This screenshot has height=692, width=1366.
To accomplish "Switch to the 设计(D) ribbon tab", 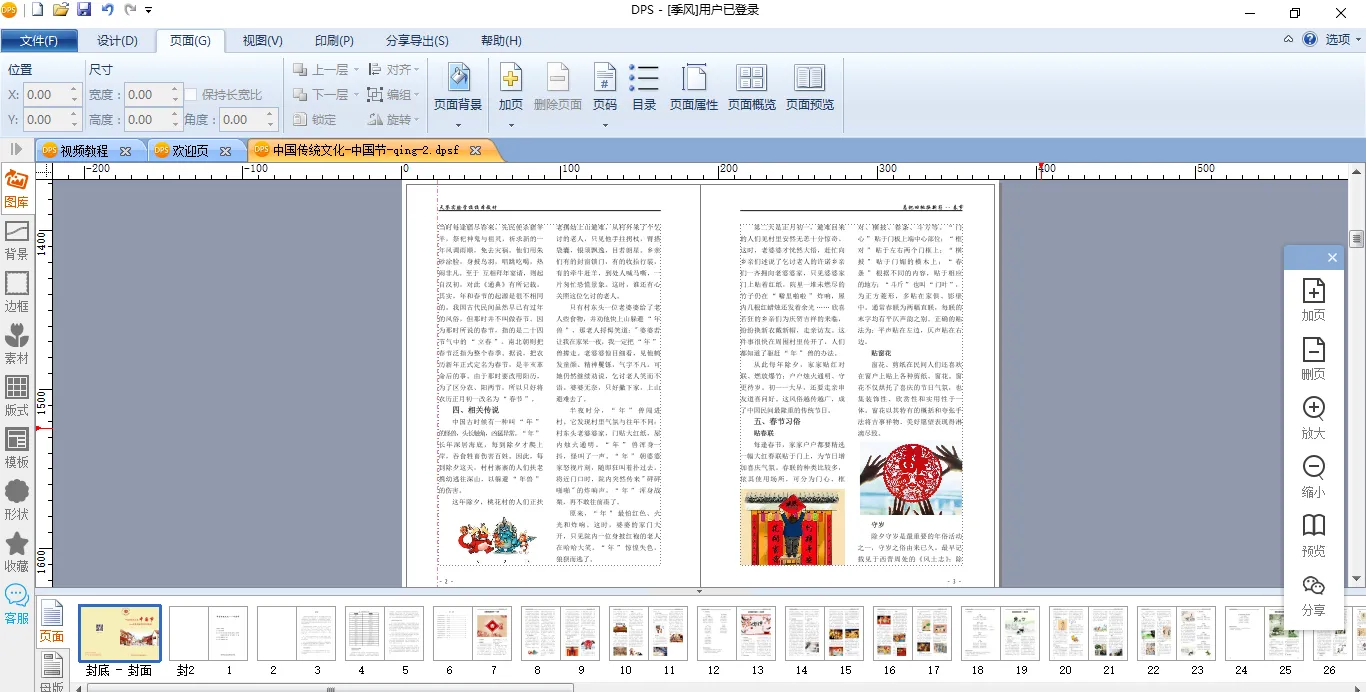I will (117, 41).
